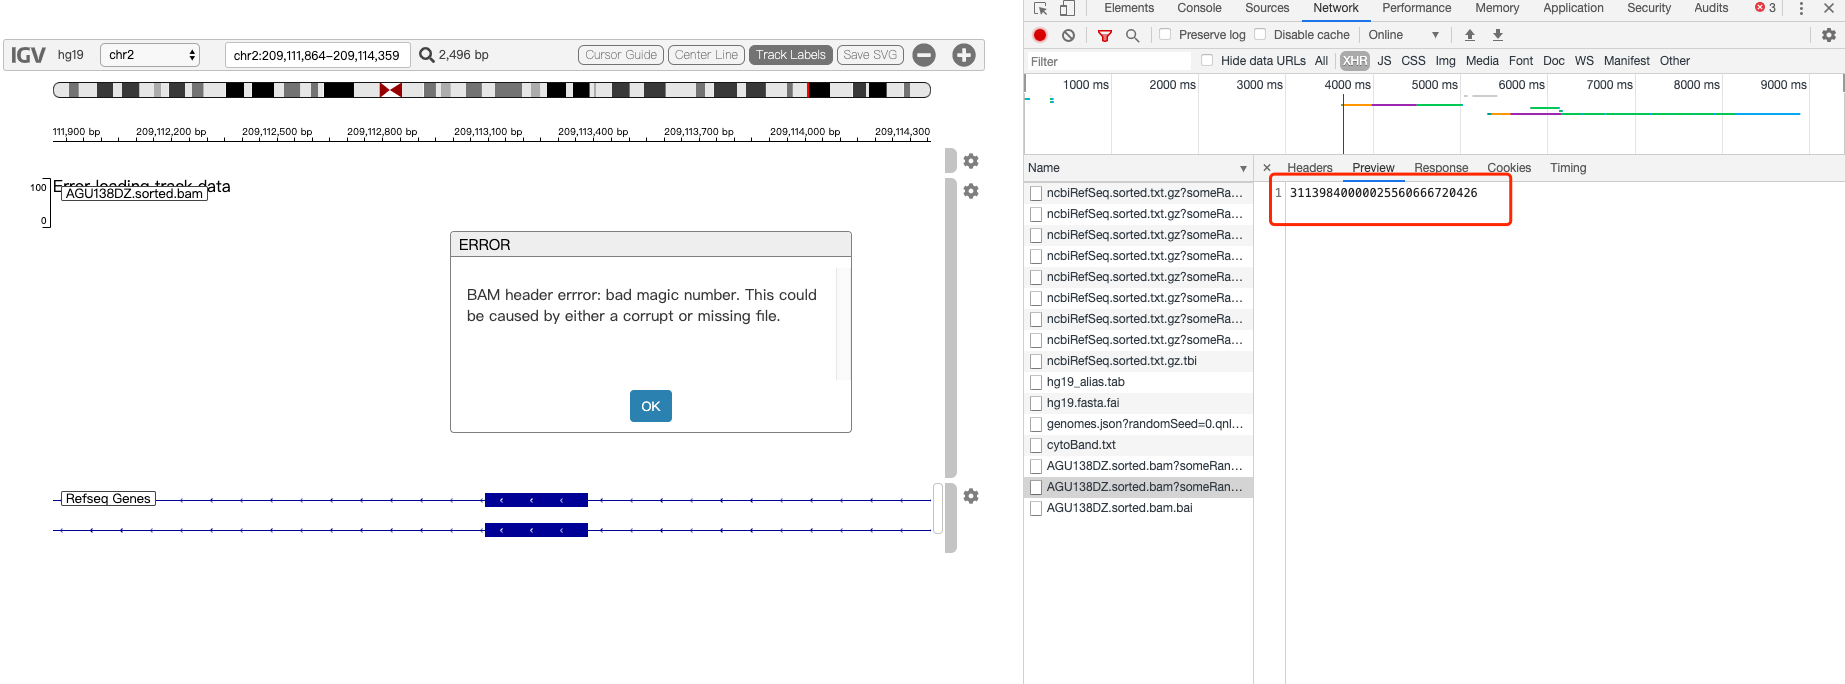
Task: Switch to the Console tab
Action: click(1199, 8)
